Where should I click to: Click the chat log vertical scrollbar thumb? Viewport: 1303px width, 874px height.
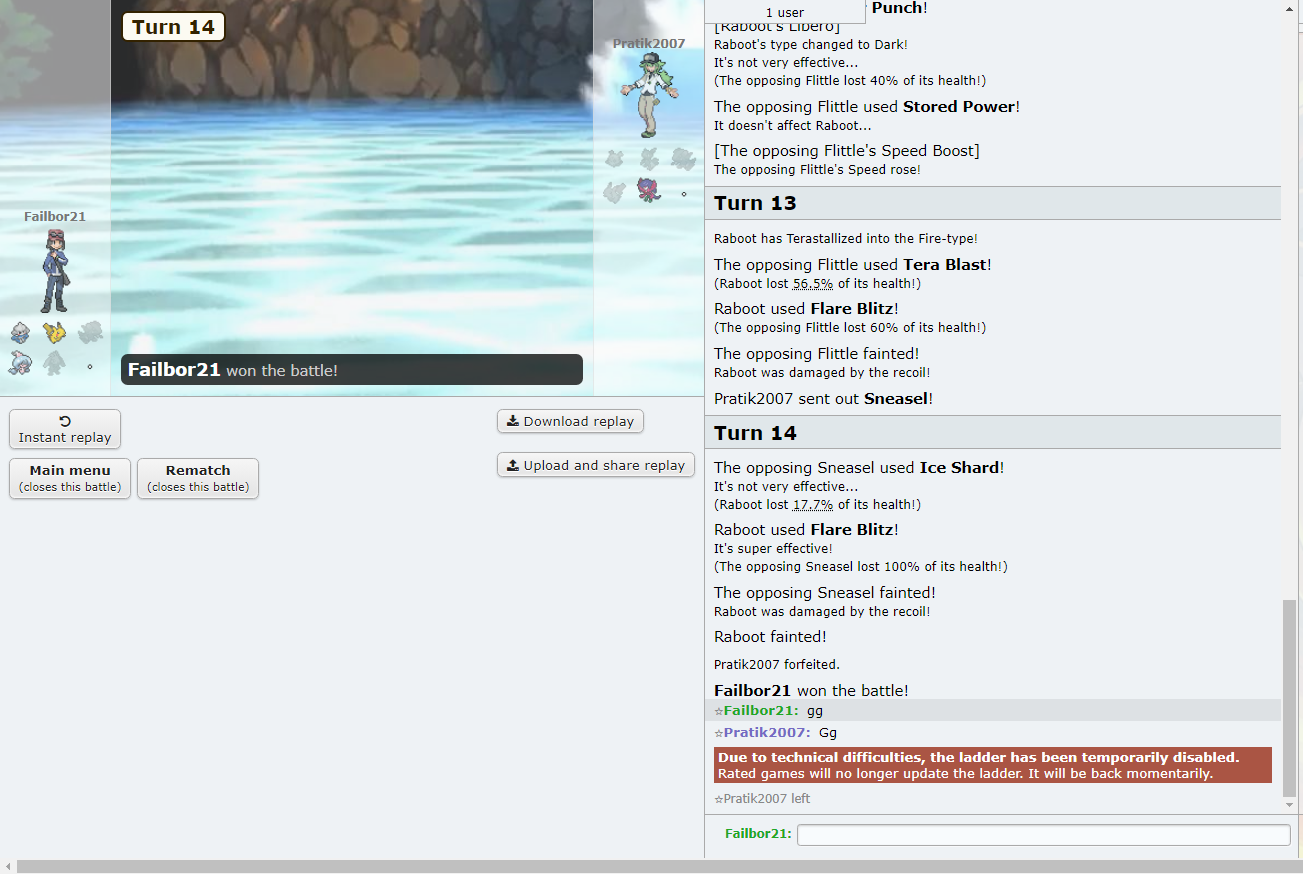click(x=1291, y=698)
